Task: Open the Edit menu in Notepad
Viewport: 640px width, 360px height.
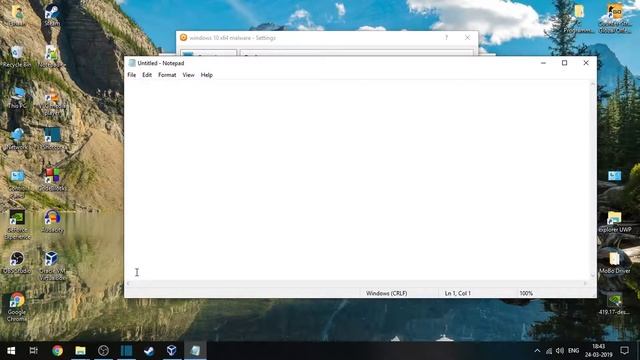Action: pyautogui.click(x=147, y=75)
